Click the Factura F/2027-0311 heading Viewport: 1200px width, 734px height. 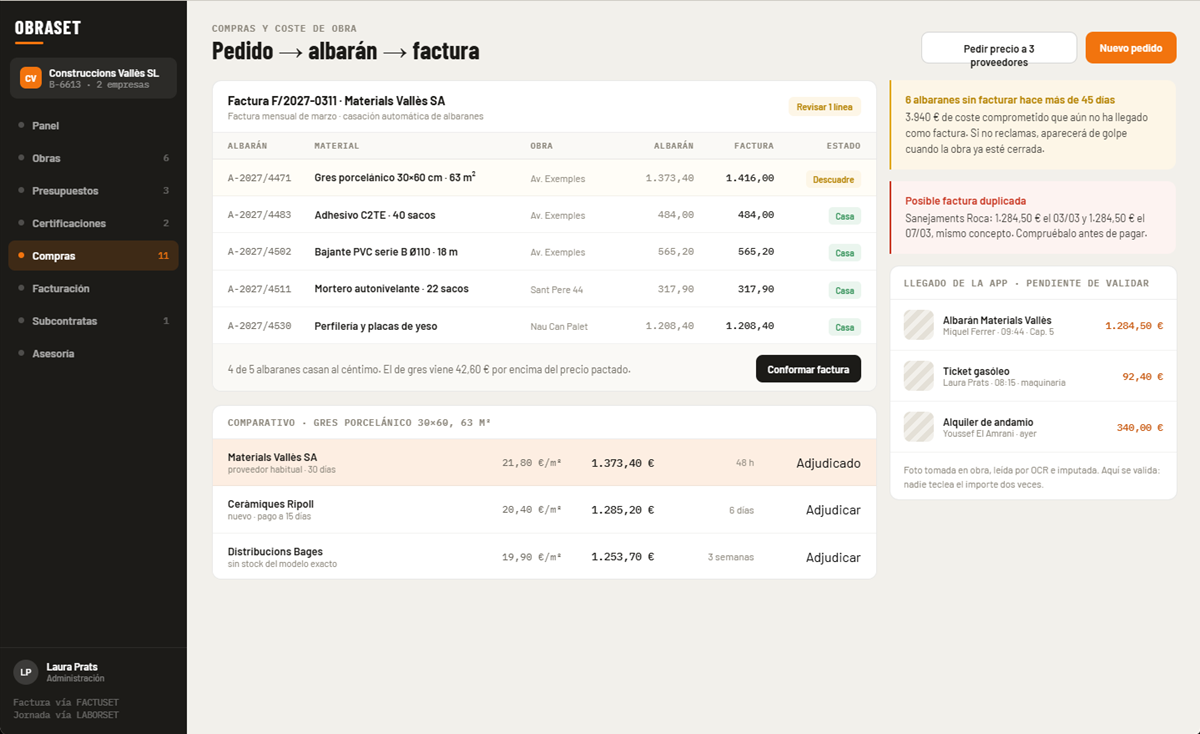point(336,101)
